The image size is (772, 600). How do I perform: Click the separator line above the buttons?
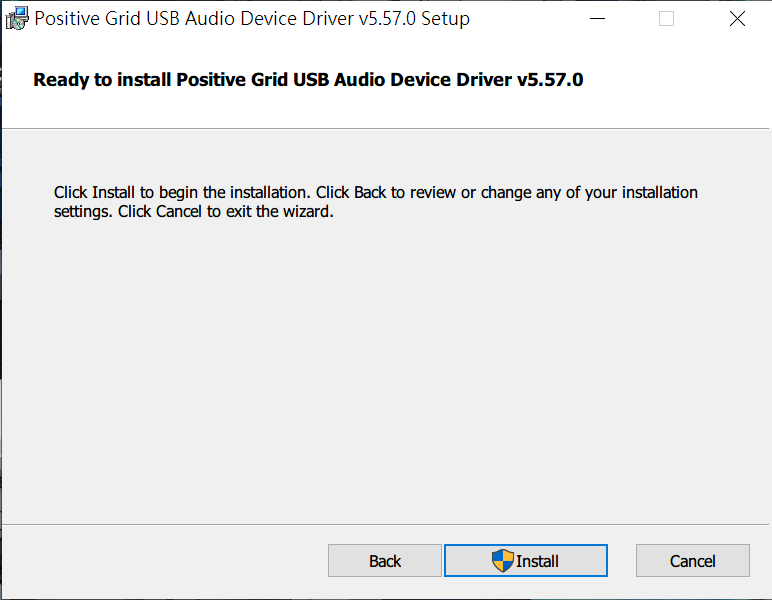pos(386,524)
